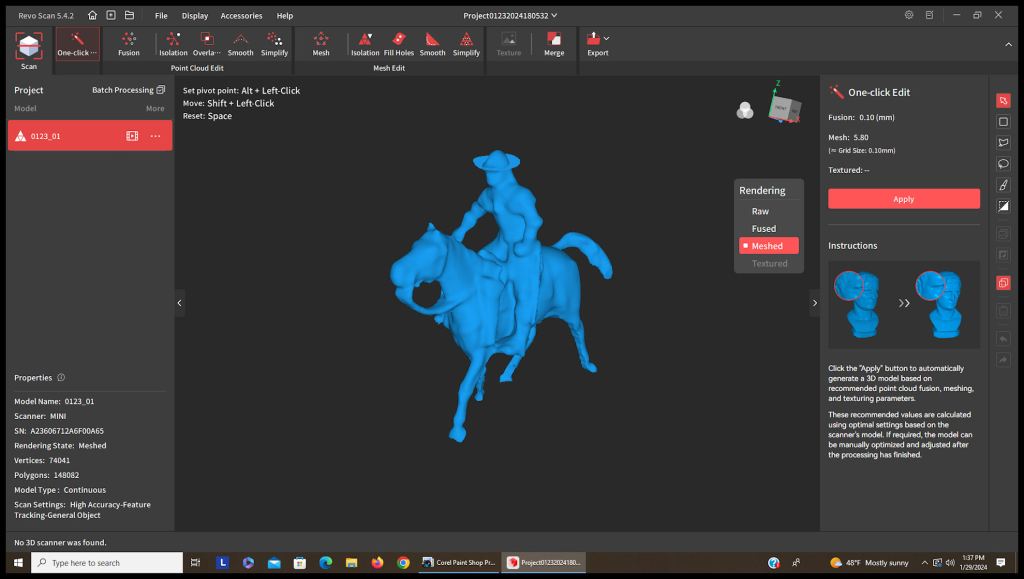The height and width of the screenshot is (579, 1024).
Task: Click the view orientation cube
Action: (x=783, y=107)
